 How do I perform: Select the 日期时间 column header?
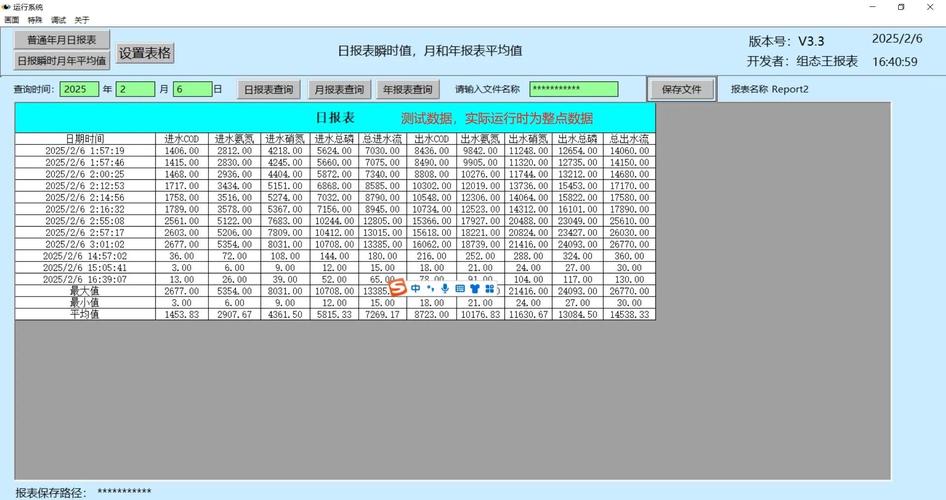tap(85, 139)
